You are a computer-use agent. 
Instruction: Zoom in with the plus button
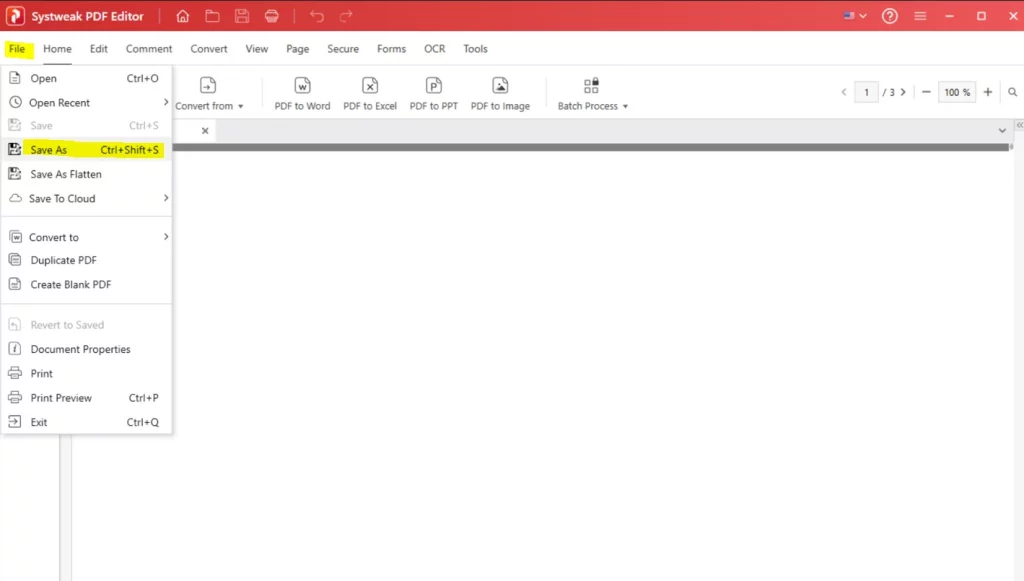(988, 93)
